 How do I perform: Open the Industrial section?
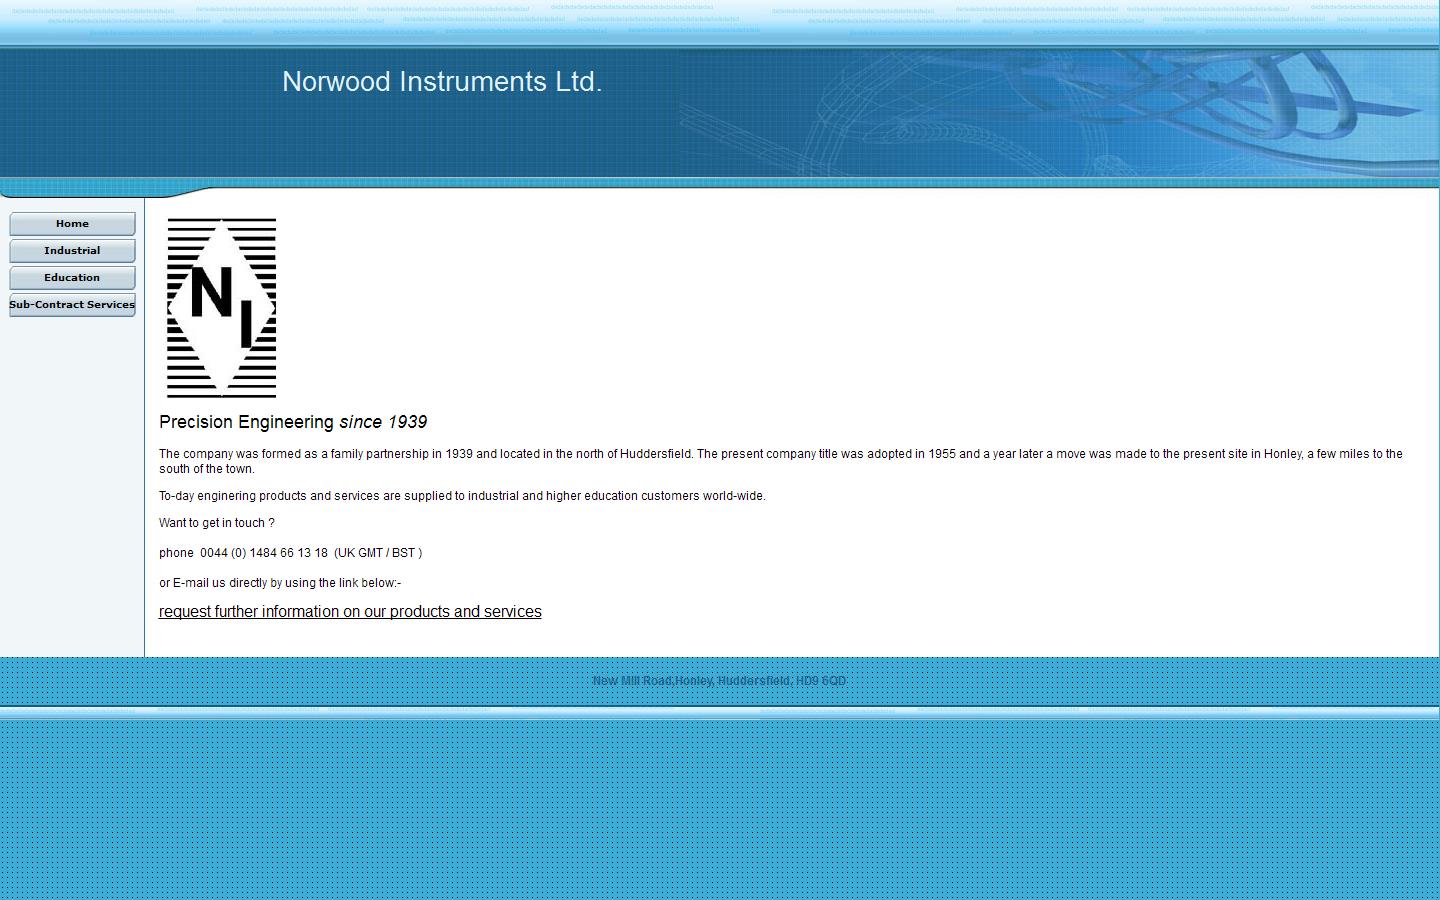click(71, 250)
